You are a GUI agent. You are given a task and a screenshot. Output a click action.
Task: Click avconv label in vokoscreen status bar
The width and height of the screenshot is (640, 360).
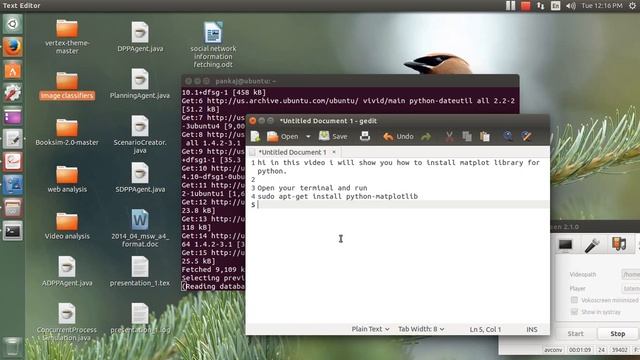(553, 350)
